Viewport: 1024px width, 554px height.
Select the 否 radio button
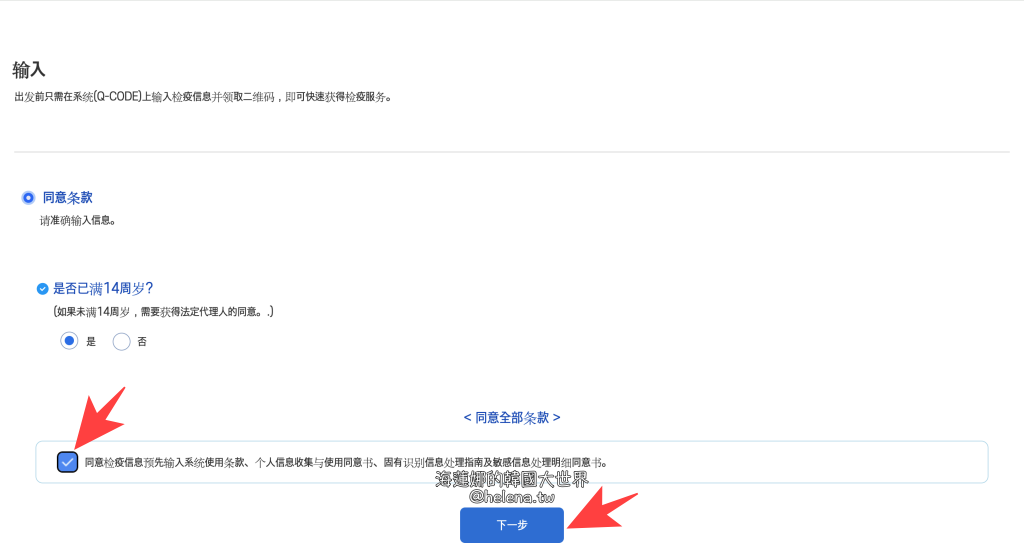(x=122, y=341)
